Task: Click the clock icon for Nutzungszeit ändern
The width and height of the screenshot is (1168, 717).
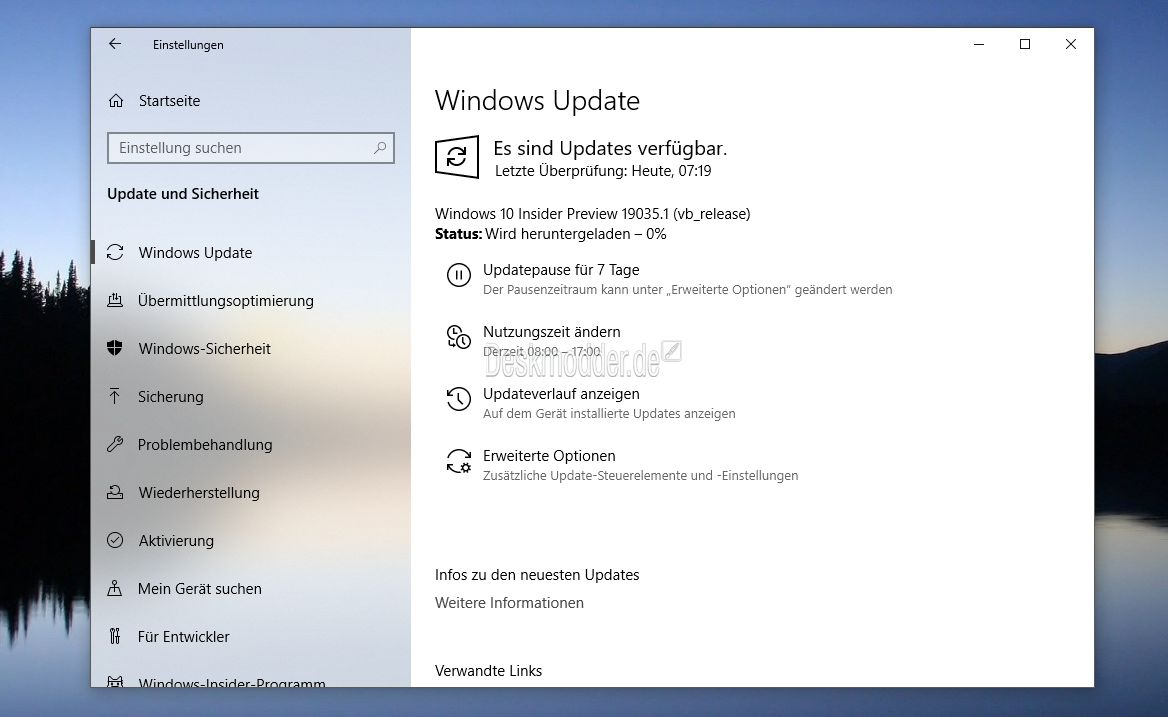Action: [459, 337]
